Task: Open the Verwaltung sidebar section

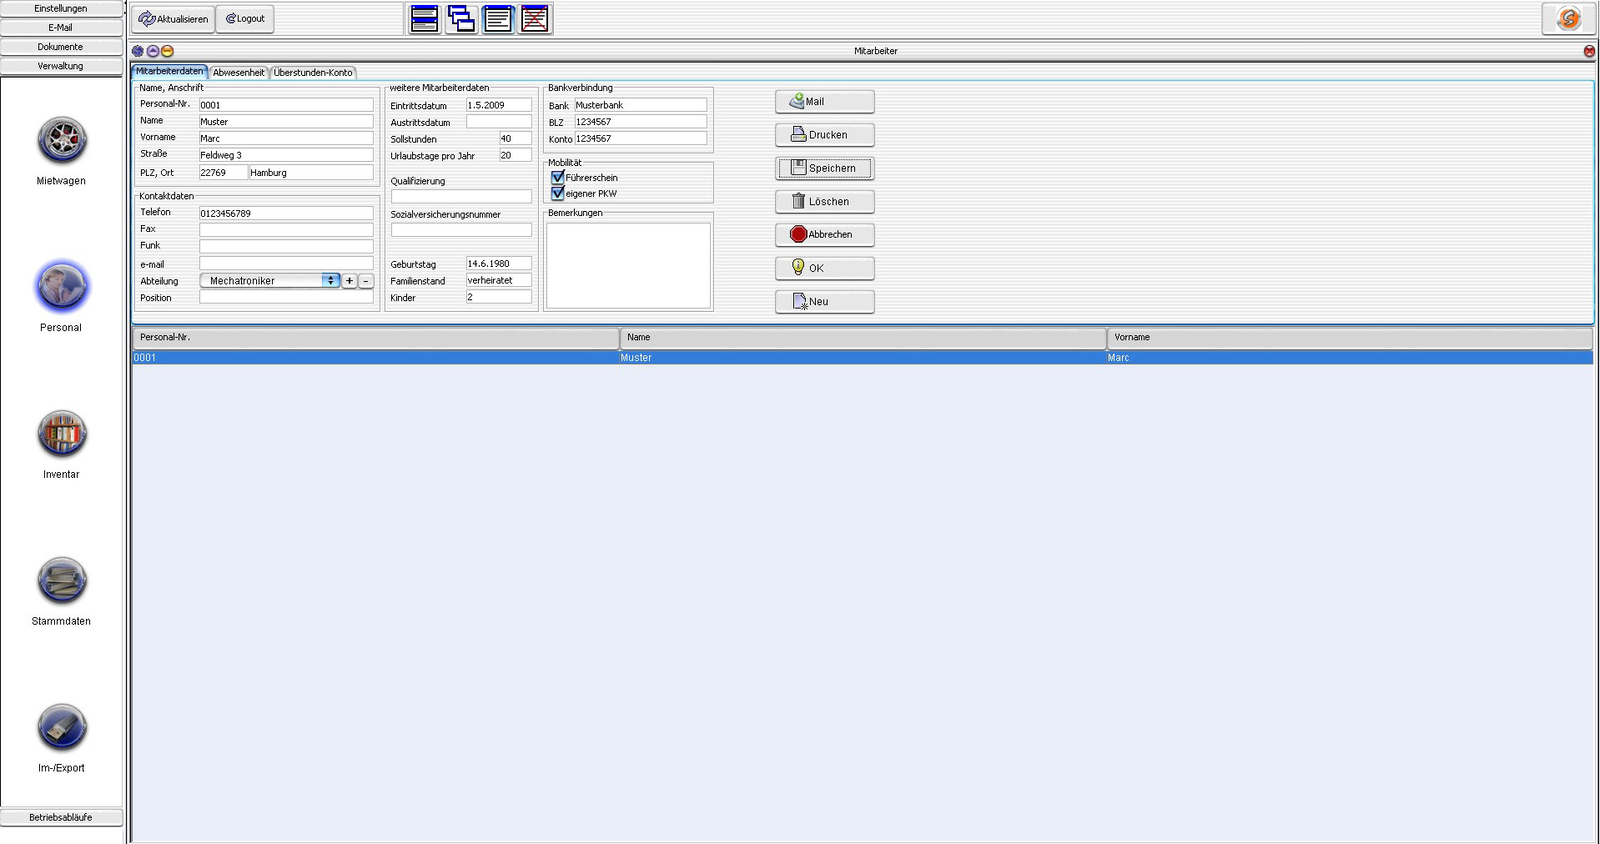Action: [x=61, y=66]
